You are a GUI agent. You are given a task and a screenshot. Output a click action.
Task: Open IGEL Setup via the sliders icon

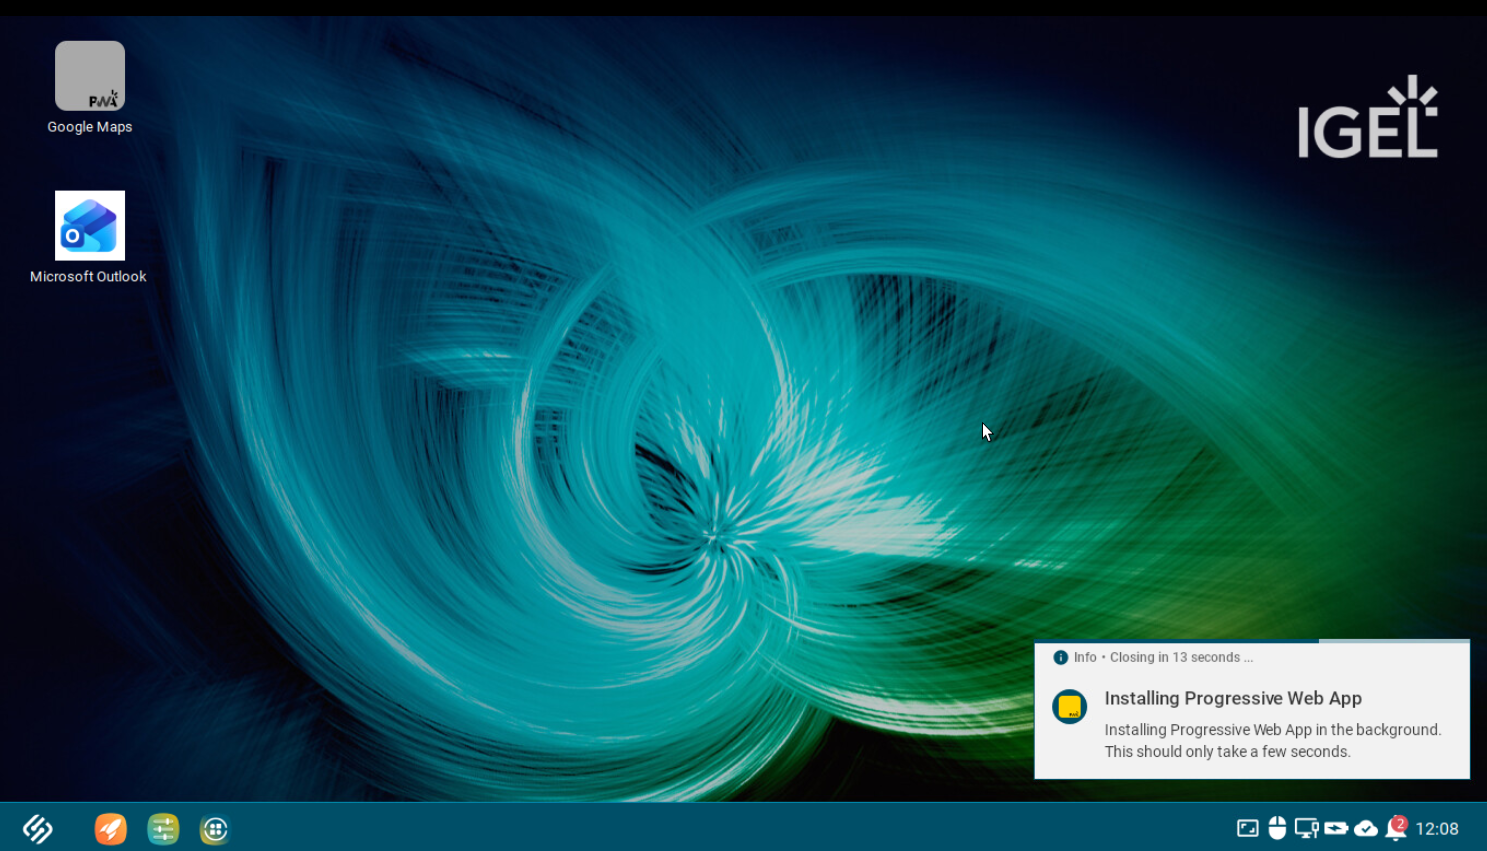163,828
